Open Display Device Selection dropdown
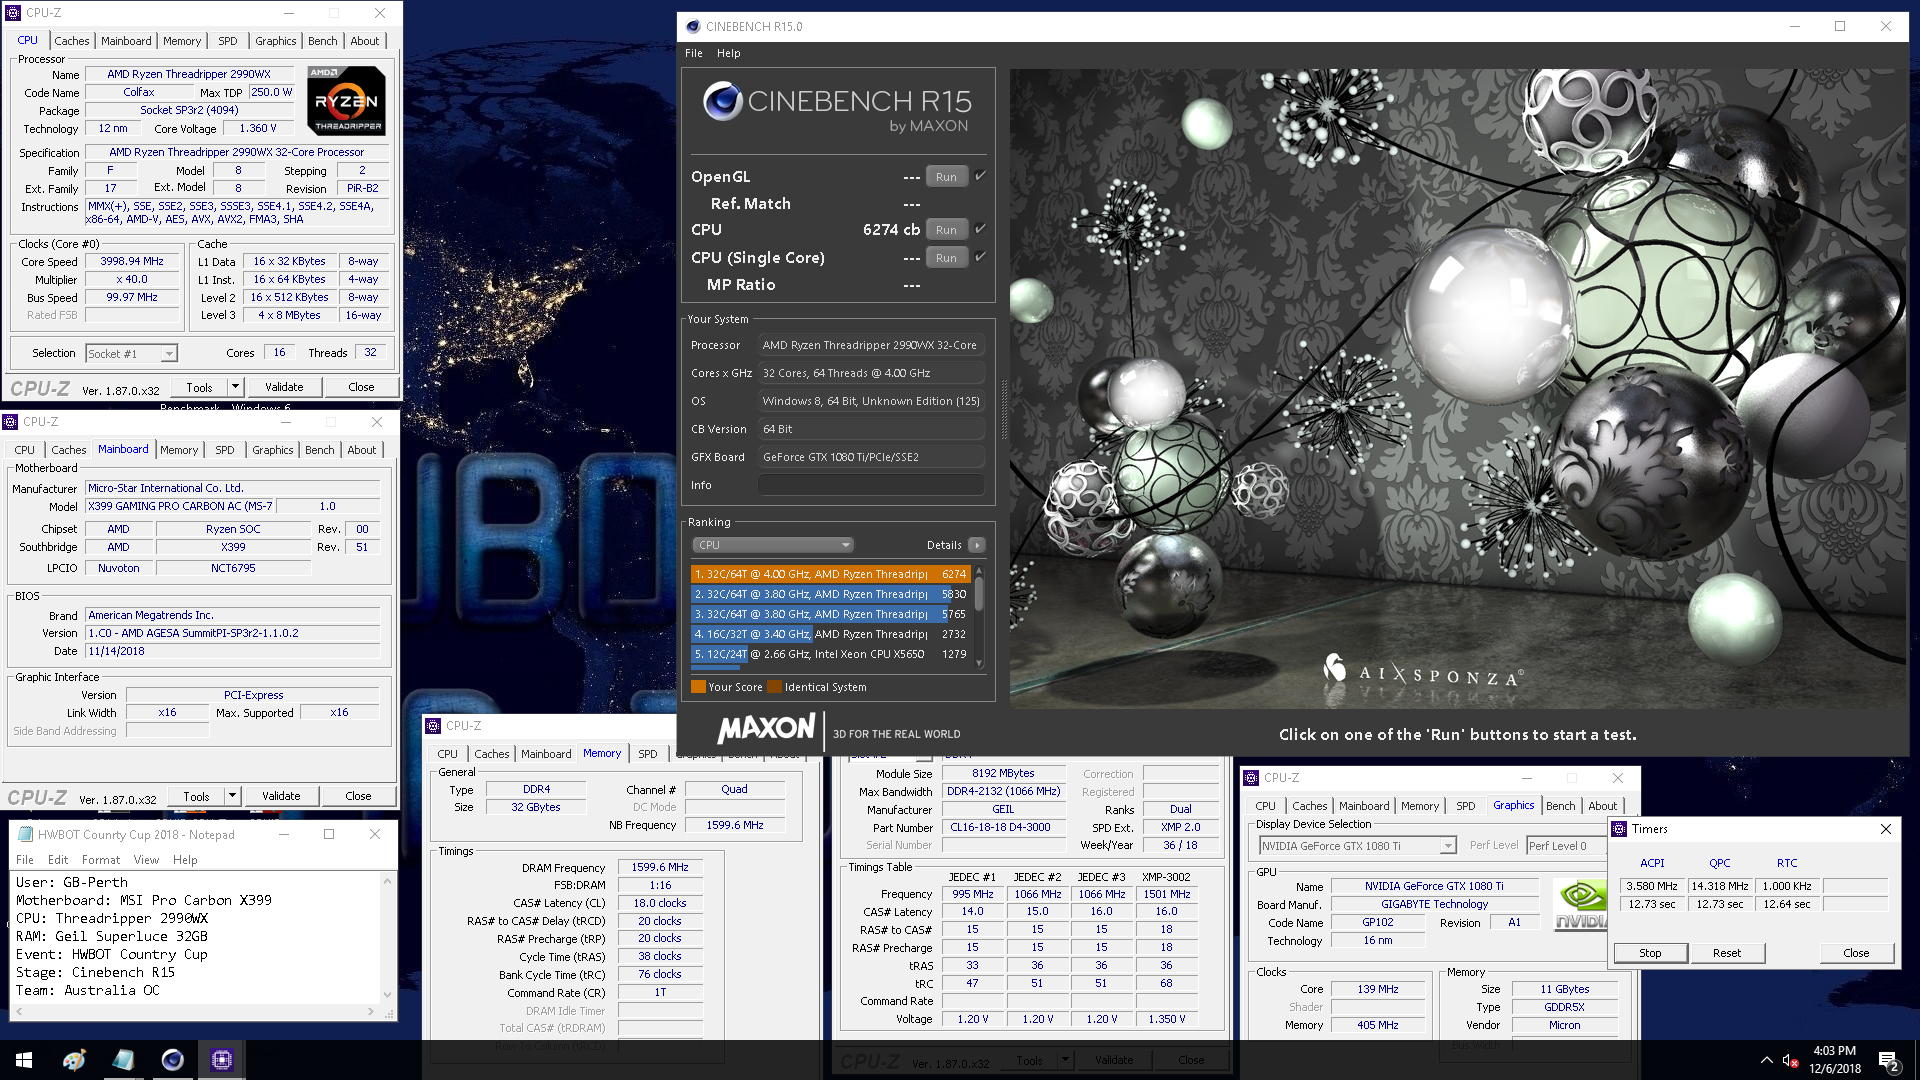This screenshot has width=1920, height=1080. 1357,846
